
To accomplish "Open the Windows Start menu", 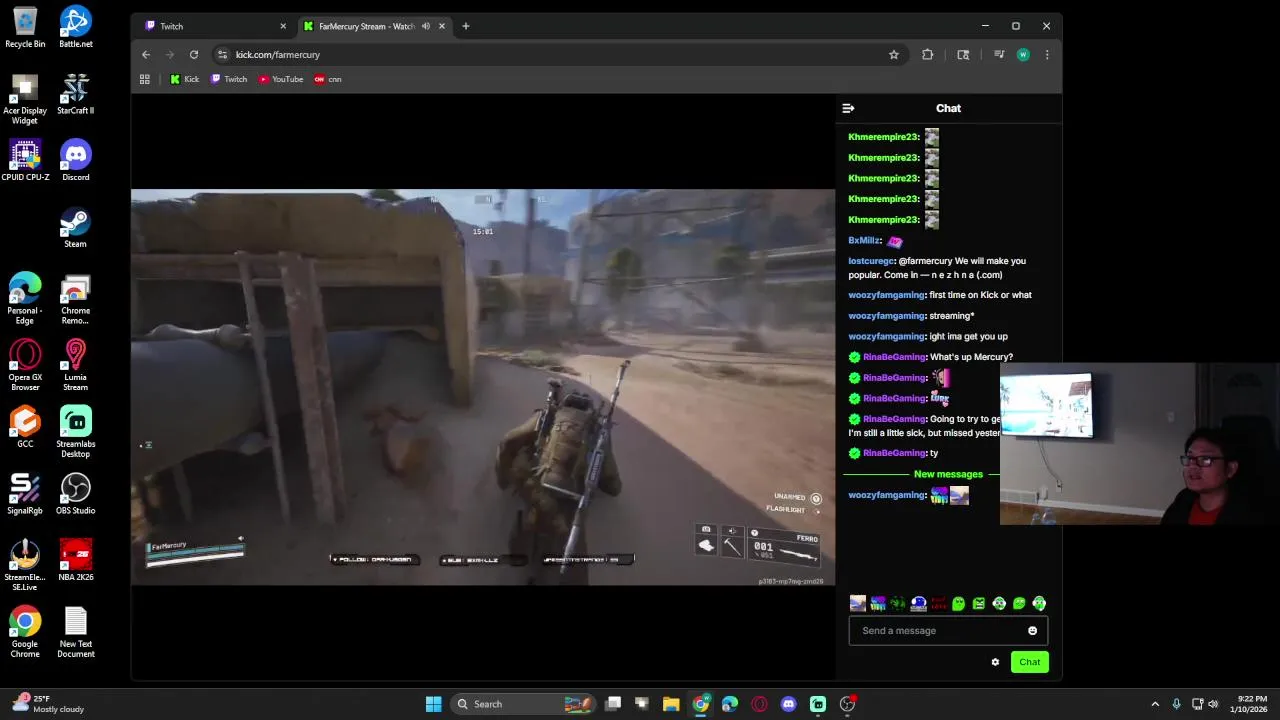I will tap(433, 704).
